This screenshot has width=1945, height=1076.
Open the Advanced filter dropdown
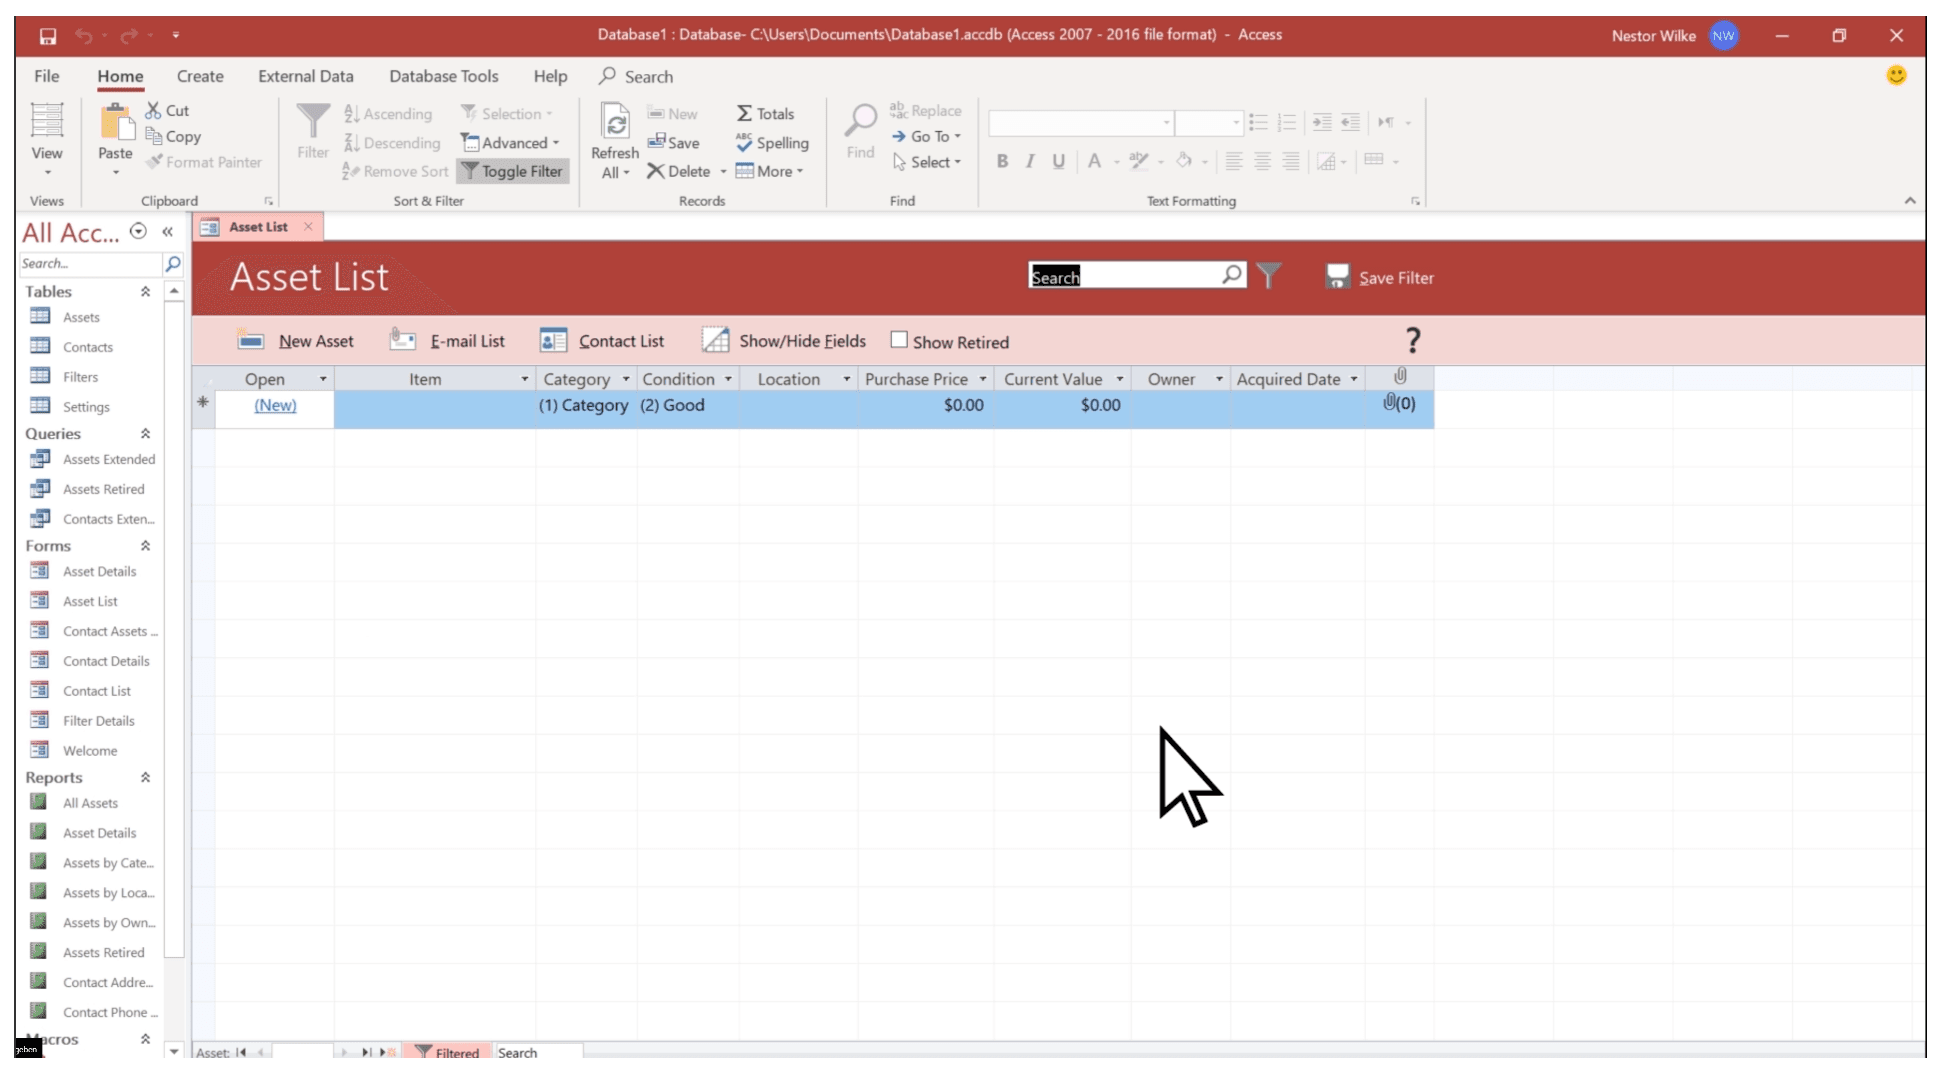510,142
